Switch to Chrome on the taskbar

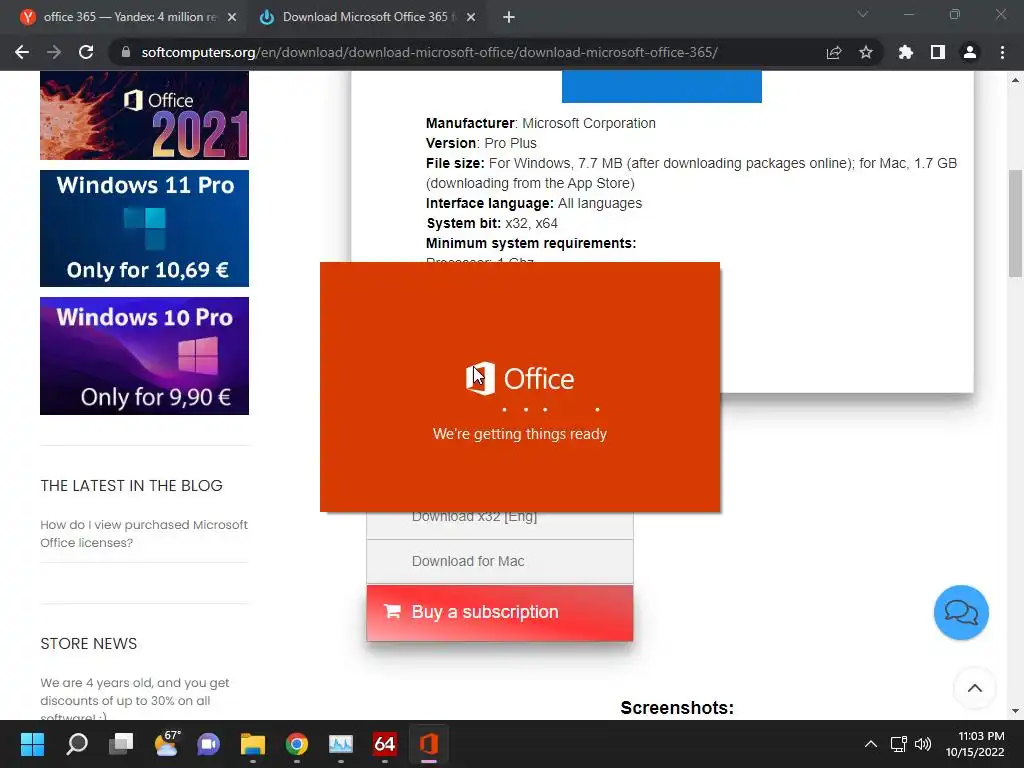[296, 744]
